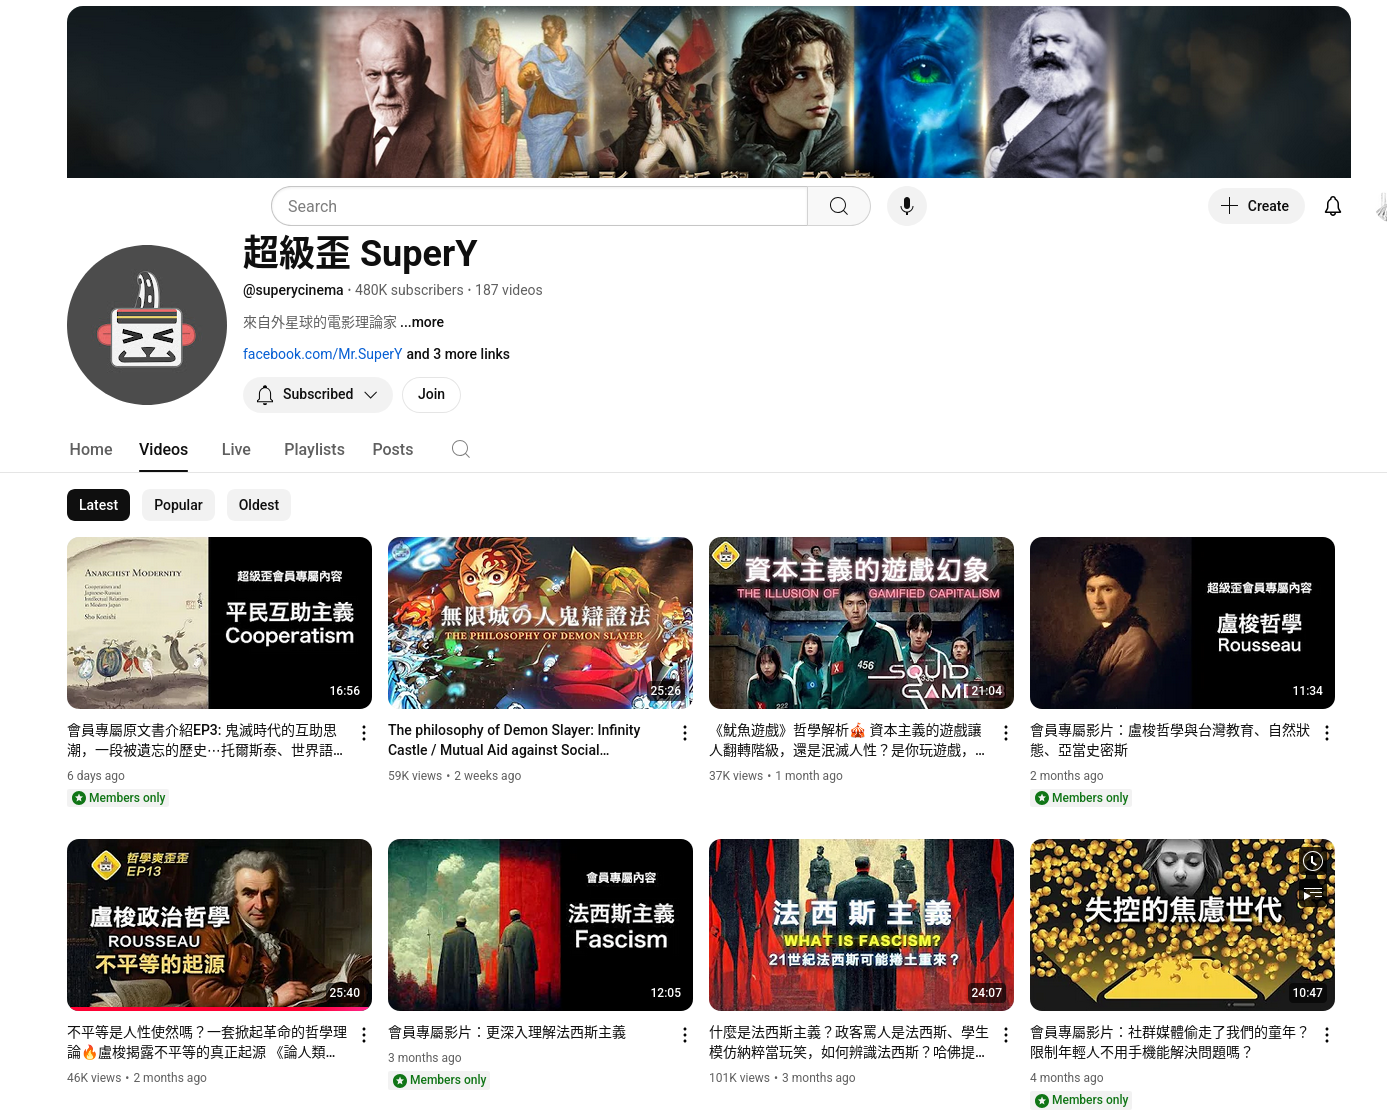The width and height of the screenshot is (1387, 1115).
Task: Go to the Posts tab
Action: 392,449
